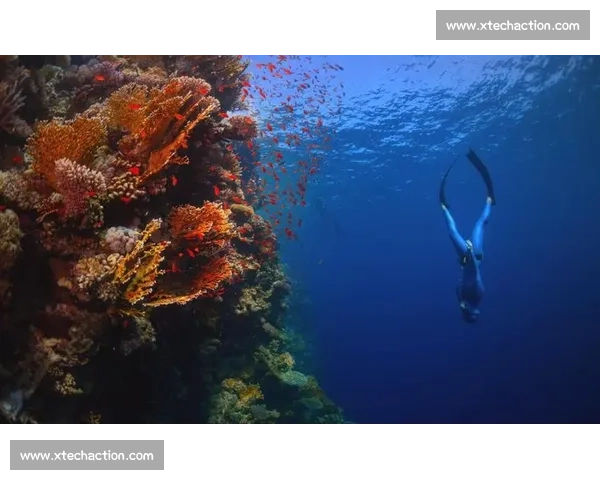Click the diver's head near the mask
The width and height of the screenshot is (600, 480).
pyautogui.click(x=469, y=310)
